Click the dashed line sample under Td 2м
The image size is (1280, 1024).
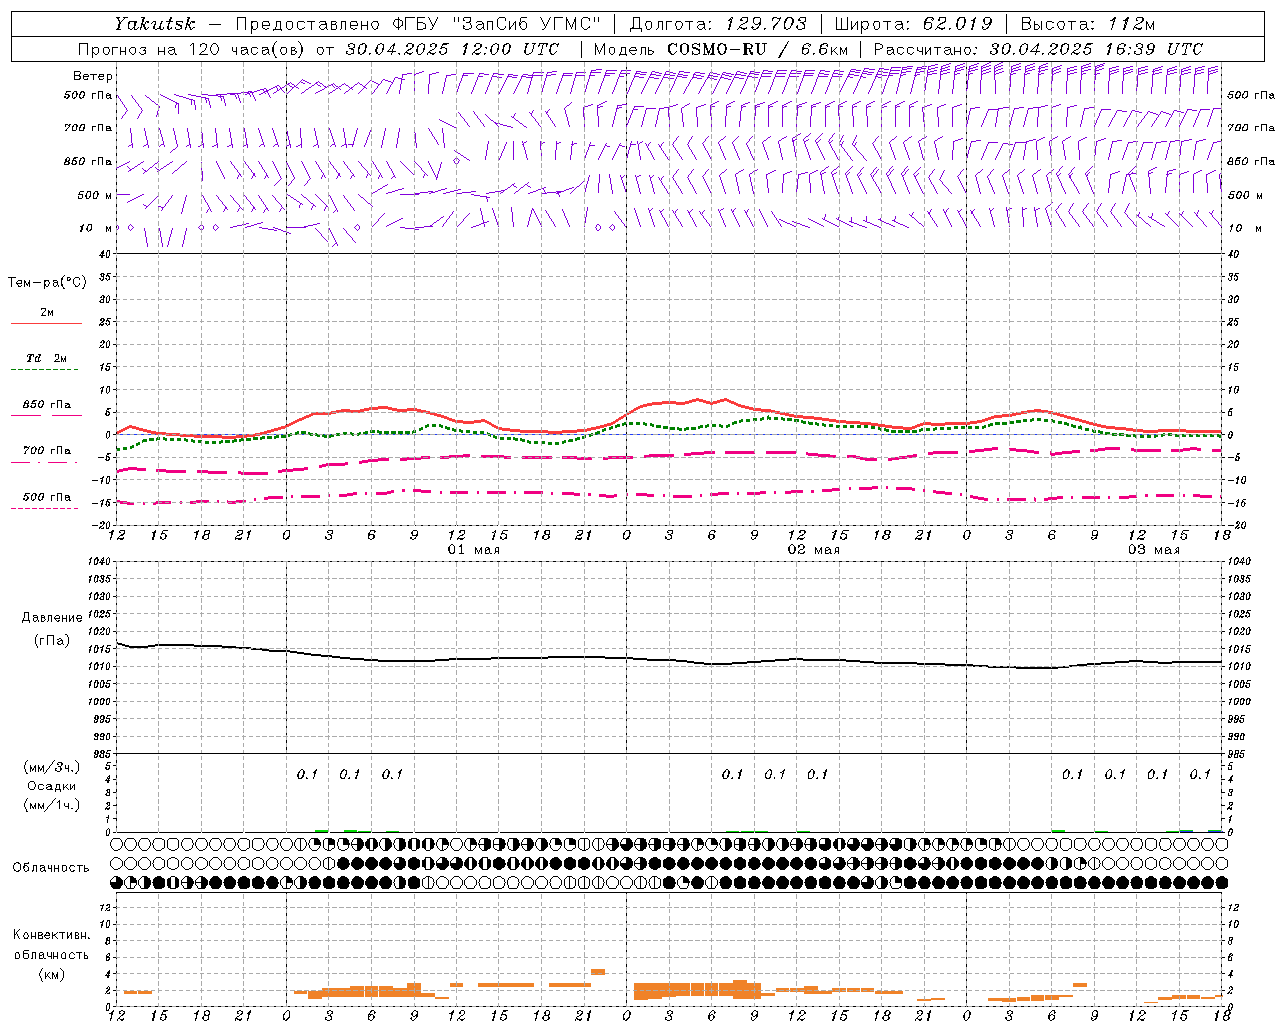pyautogui.click(x=47, y=370)
